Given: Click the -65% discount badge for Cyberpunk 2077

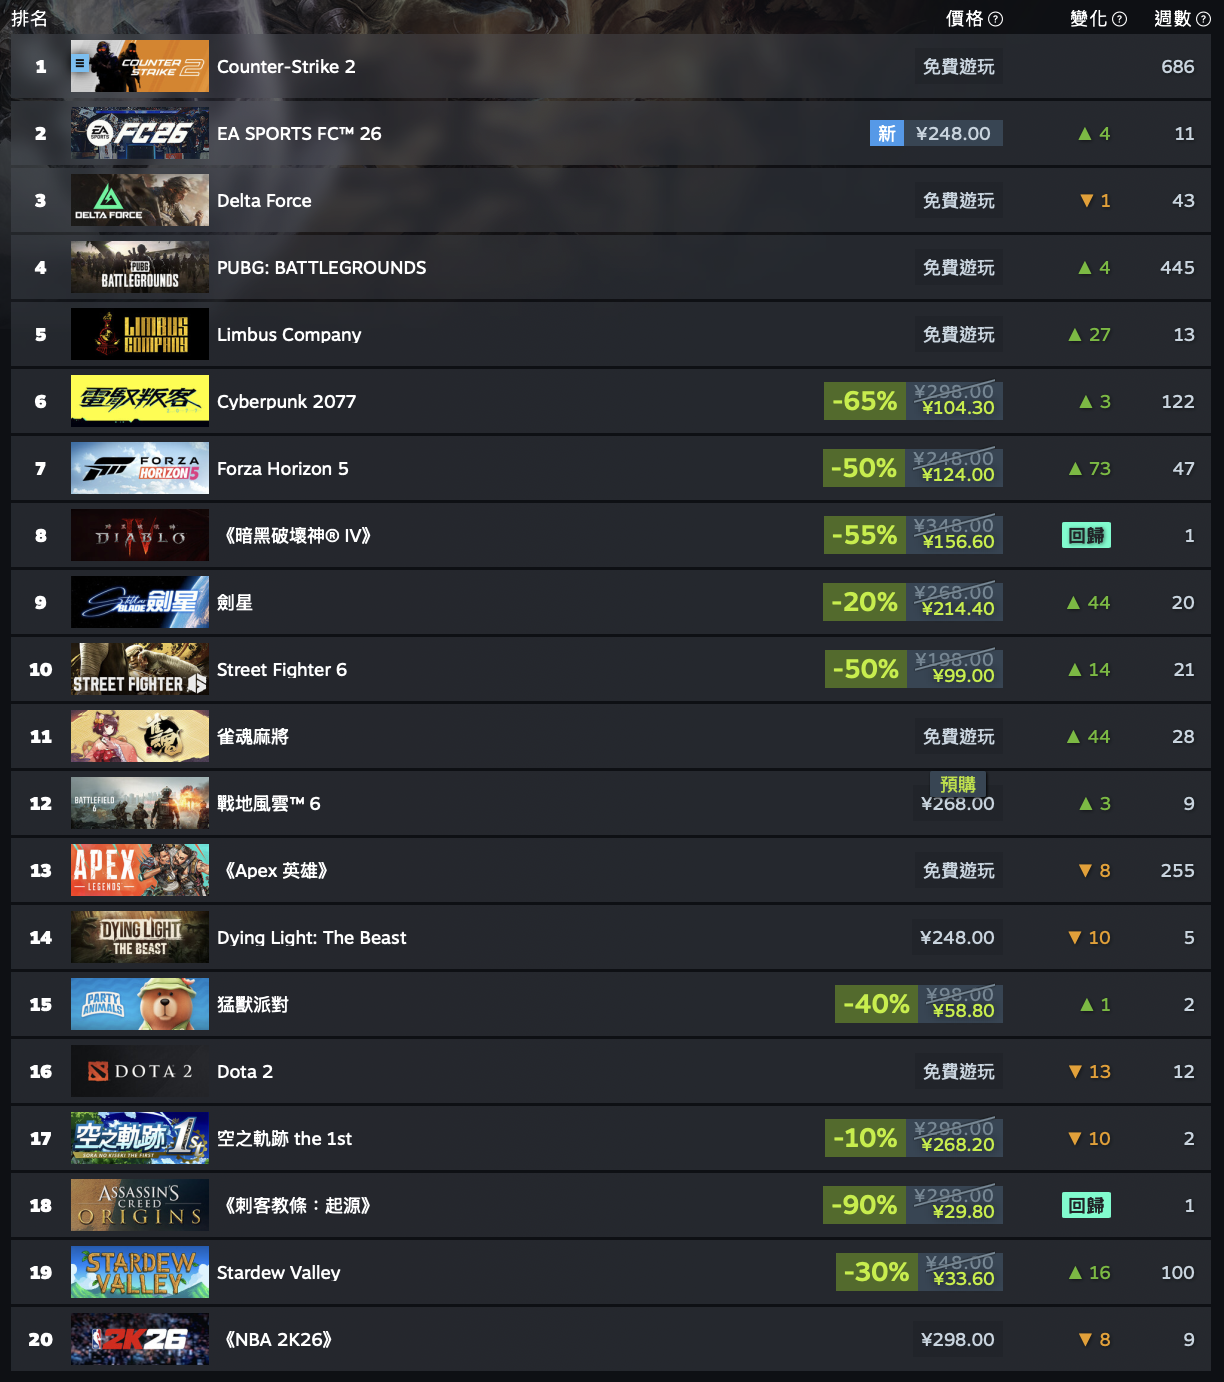Looking at the screenshot, I should [x=865, y=401].
